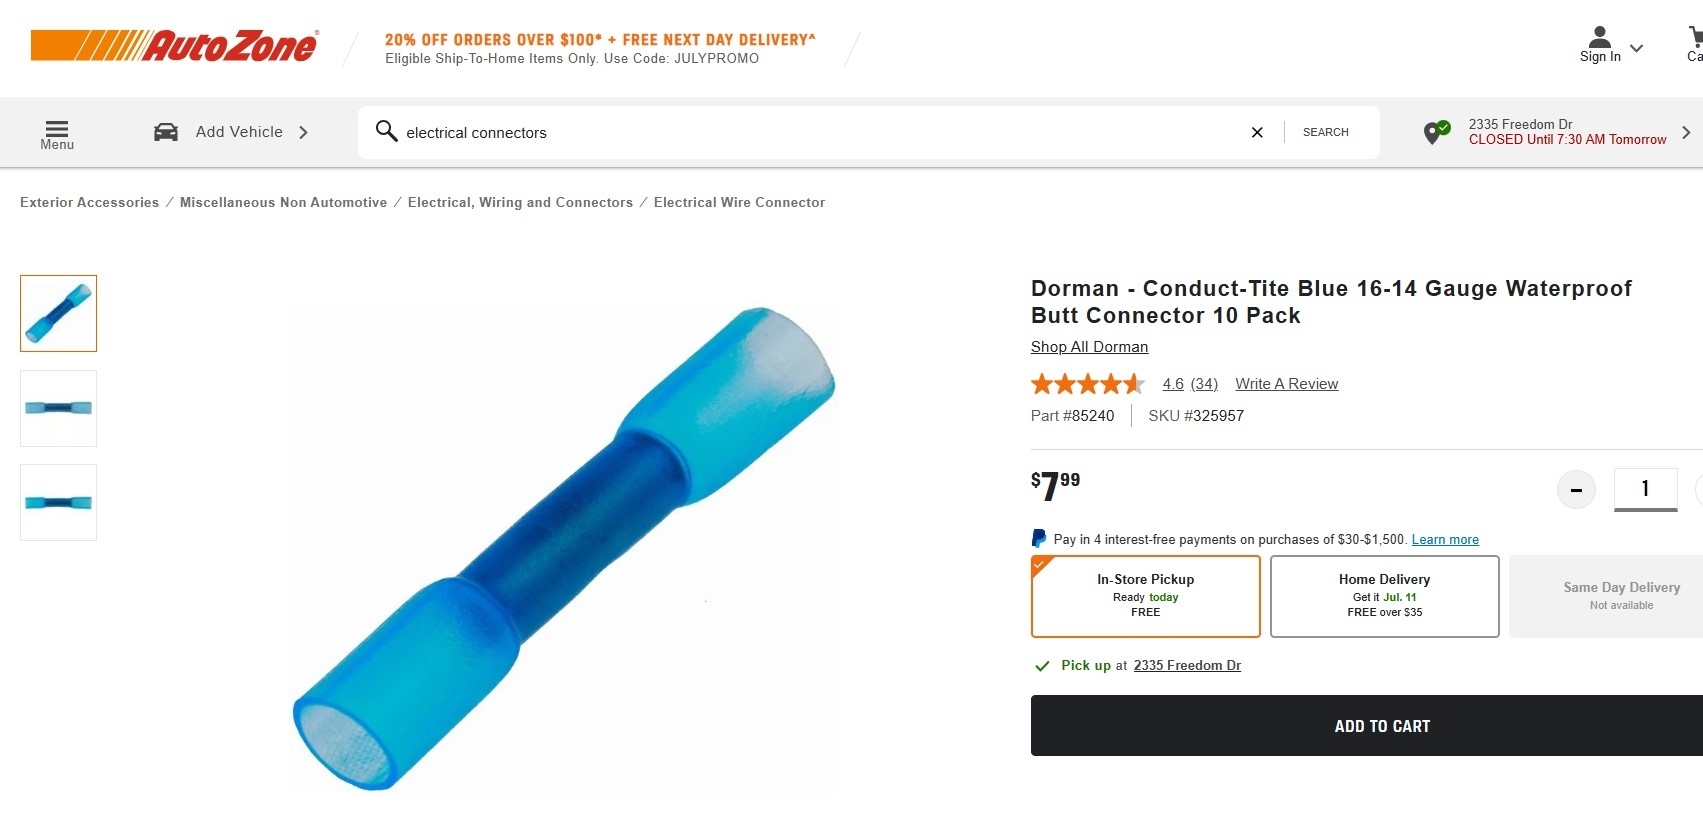Open the Shop All Dorman link

[1089, 347]
